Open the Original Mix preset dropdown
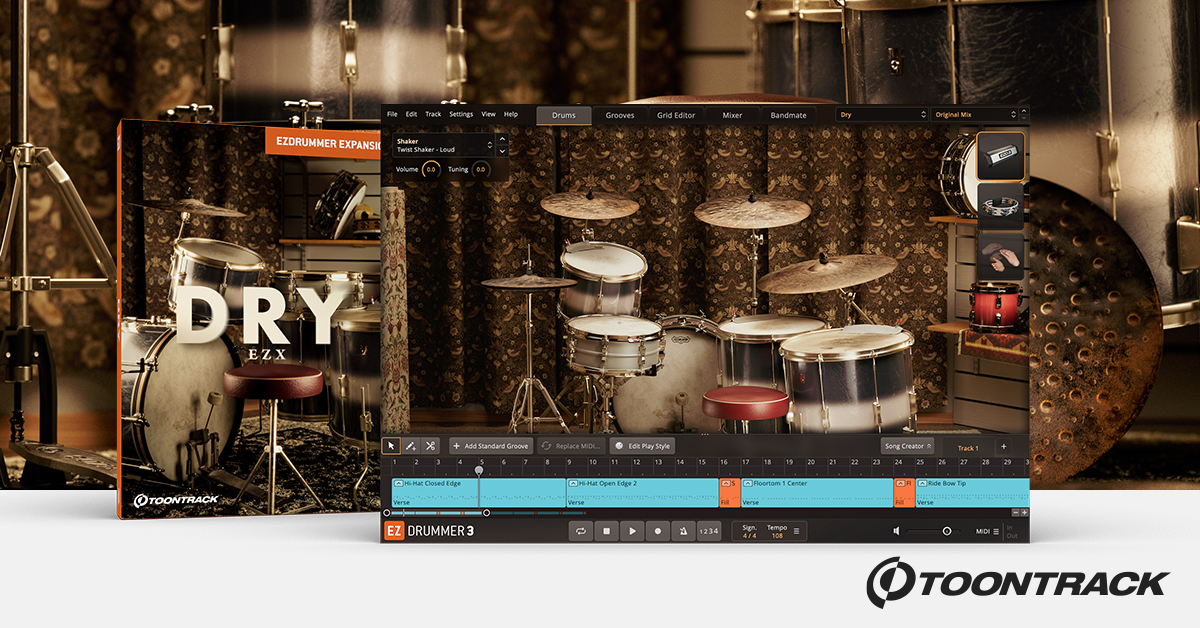The image size is (1200, 628). [x=975, y=115]
